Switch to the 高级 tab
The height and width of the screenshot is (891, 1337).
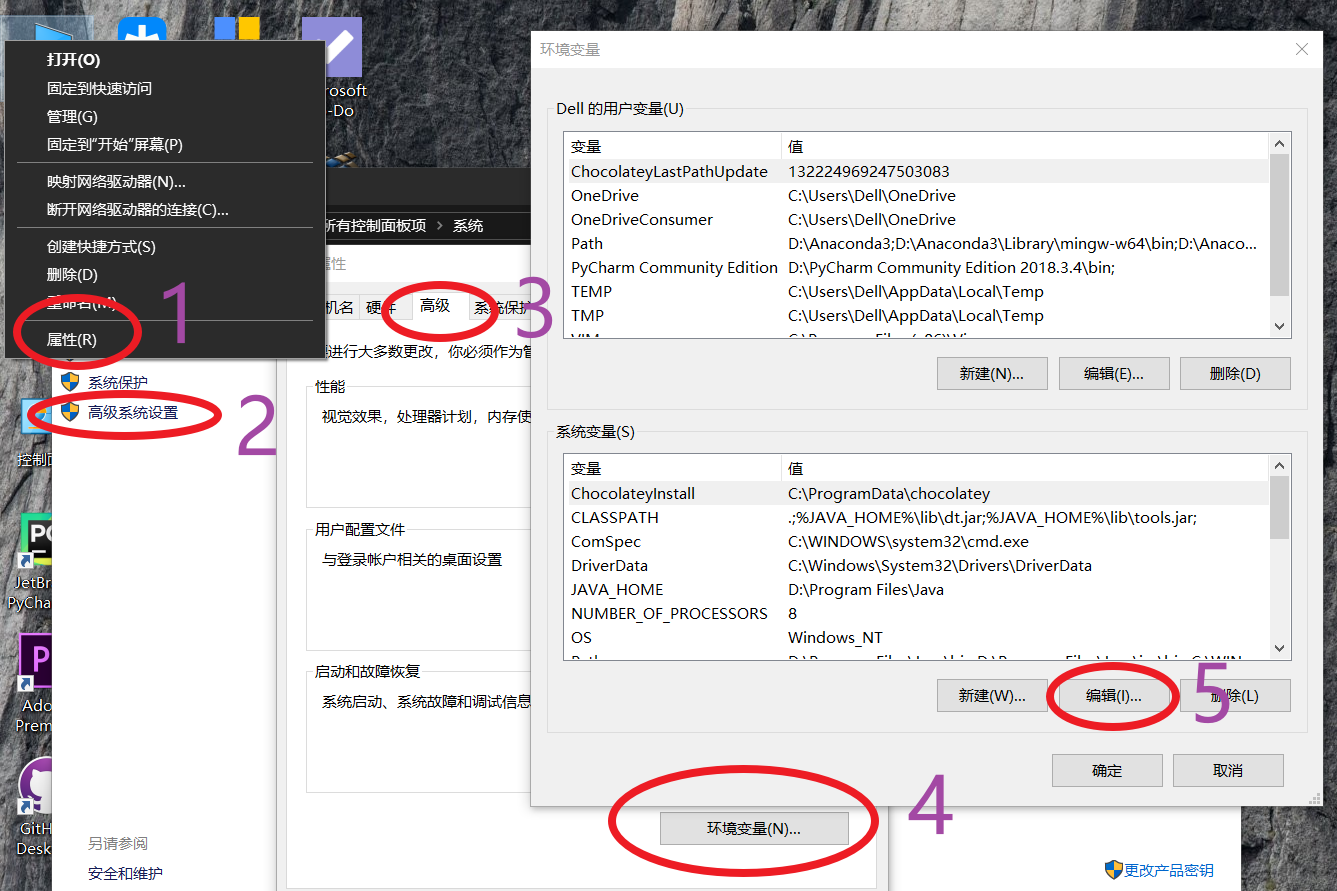click(435, 305)
